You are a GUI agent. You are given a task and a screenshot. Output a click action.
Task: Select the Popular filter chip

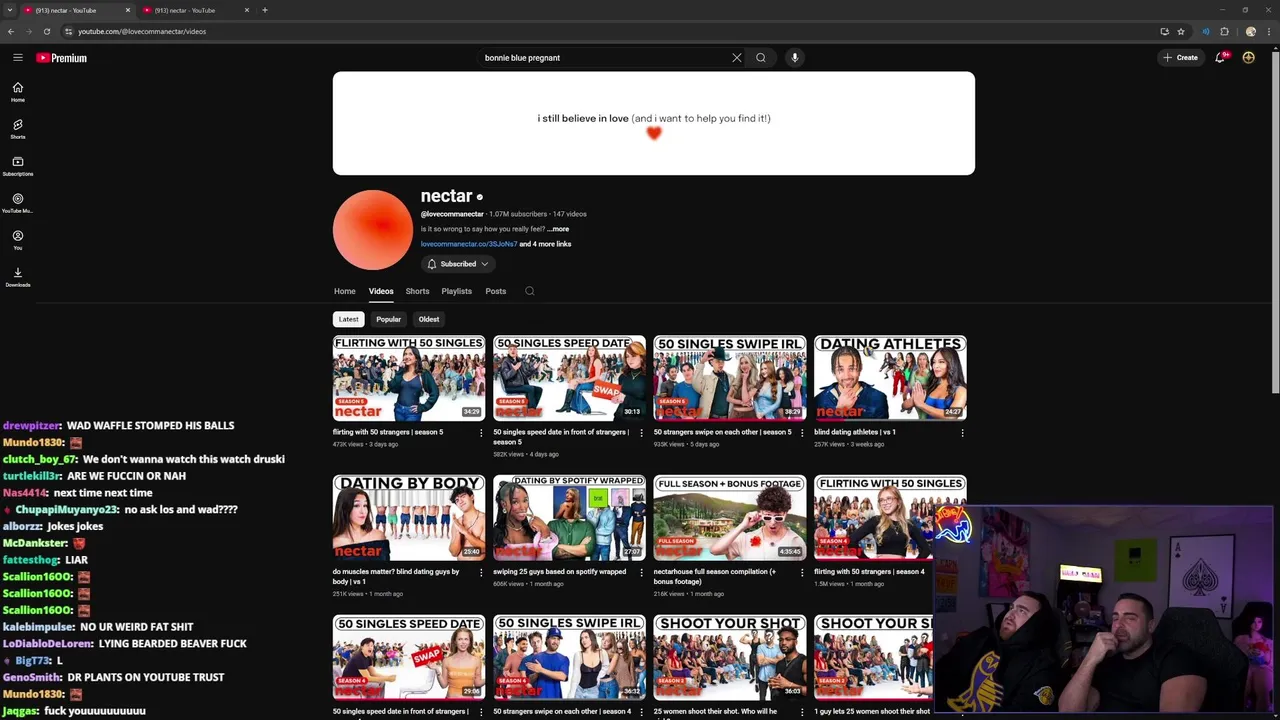(x=388, y=319)
